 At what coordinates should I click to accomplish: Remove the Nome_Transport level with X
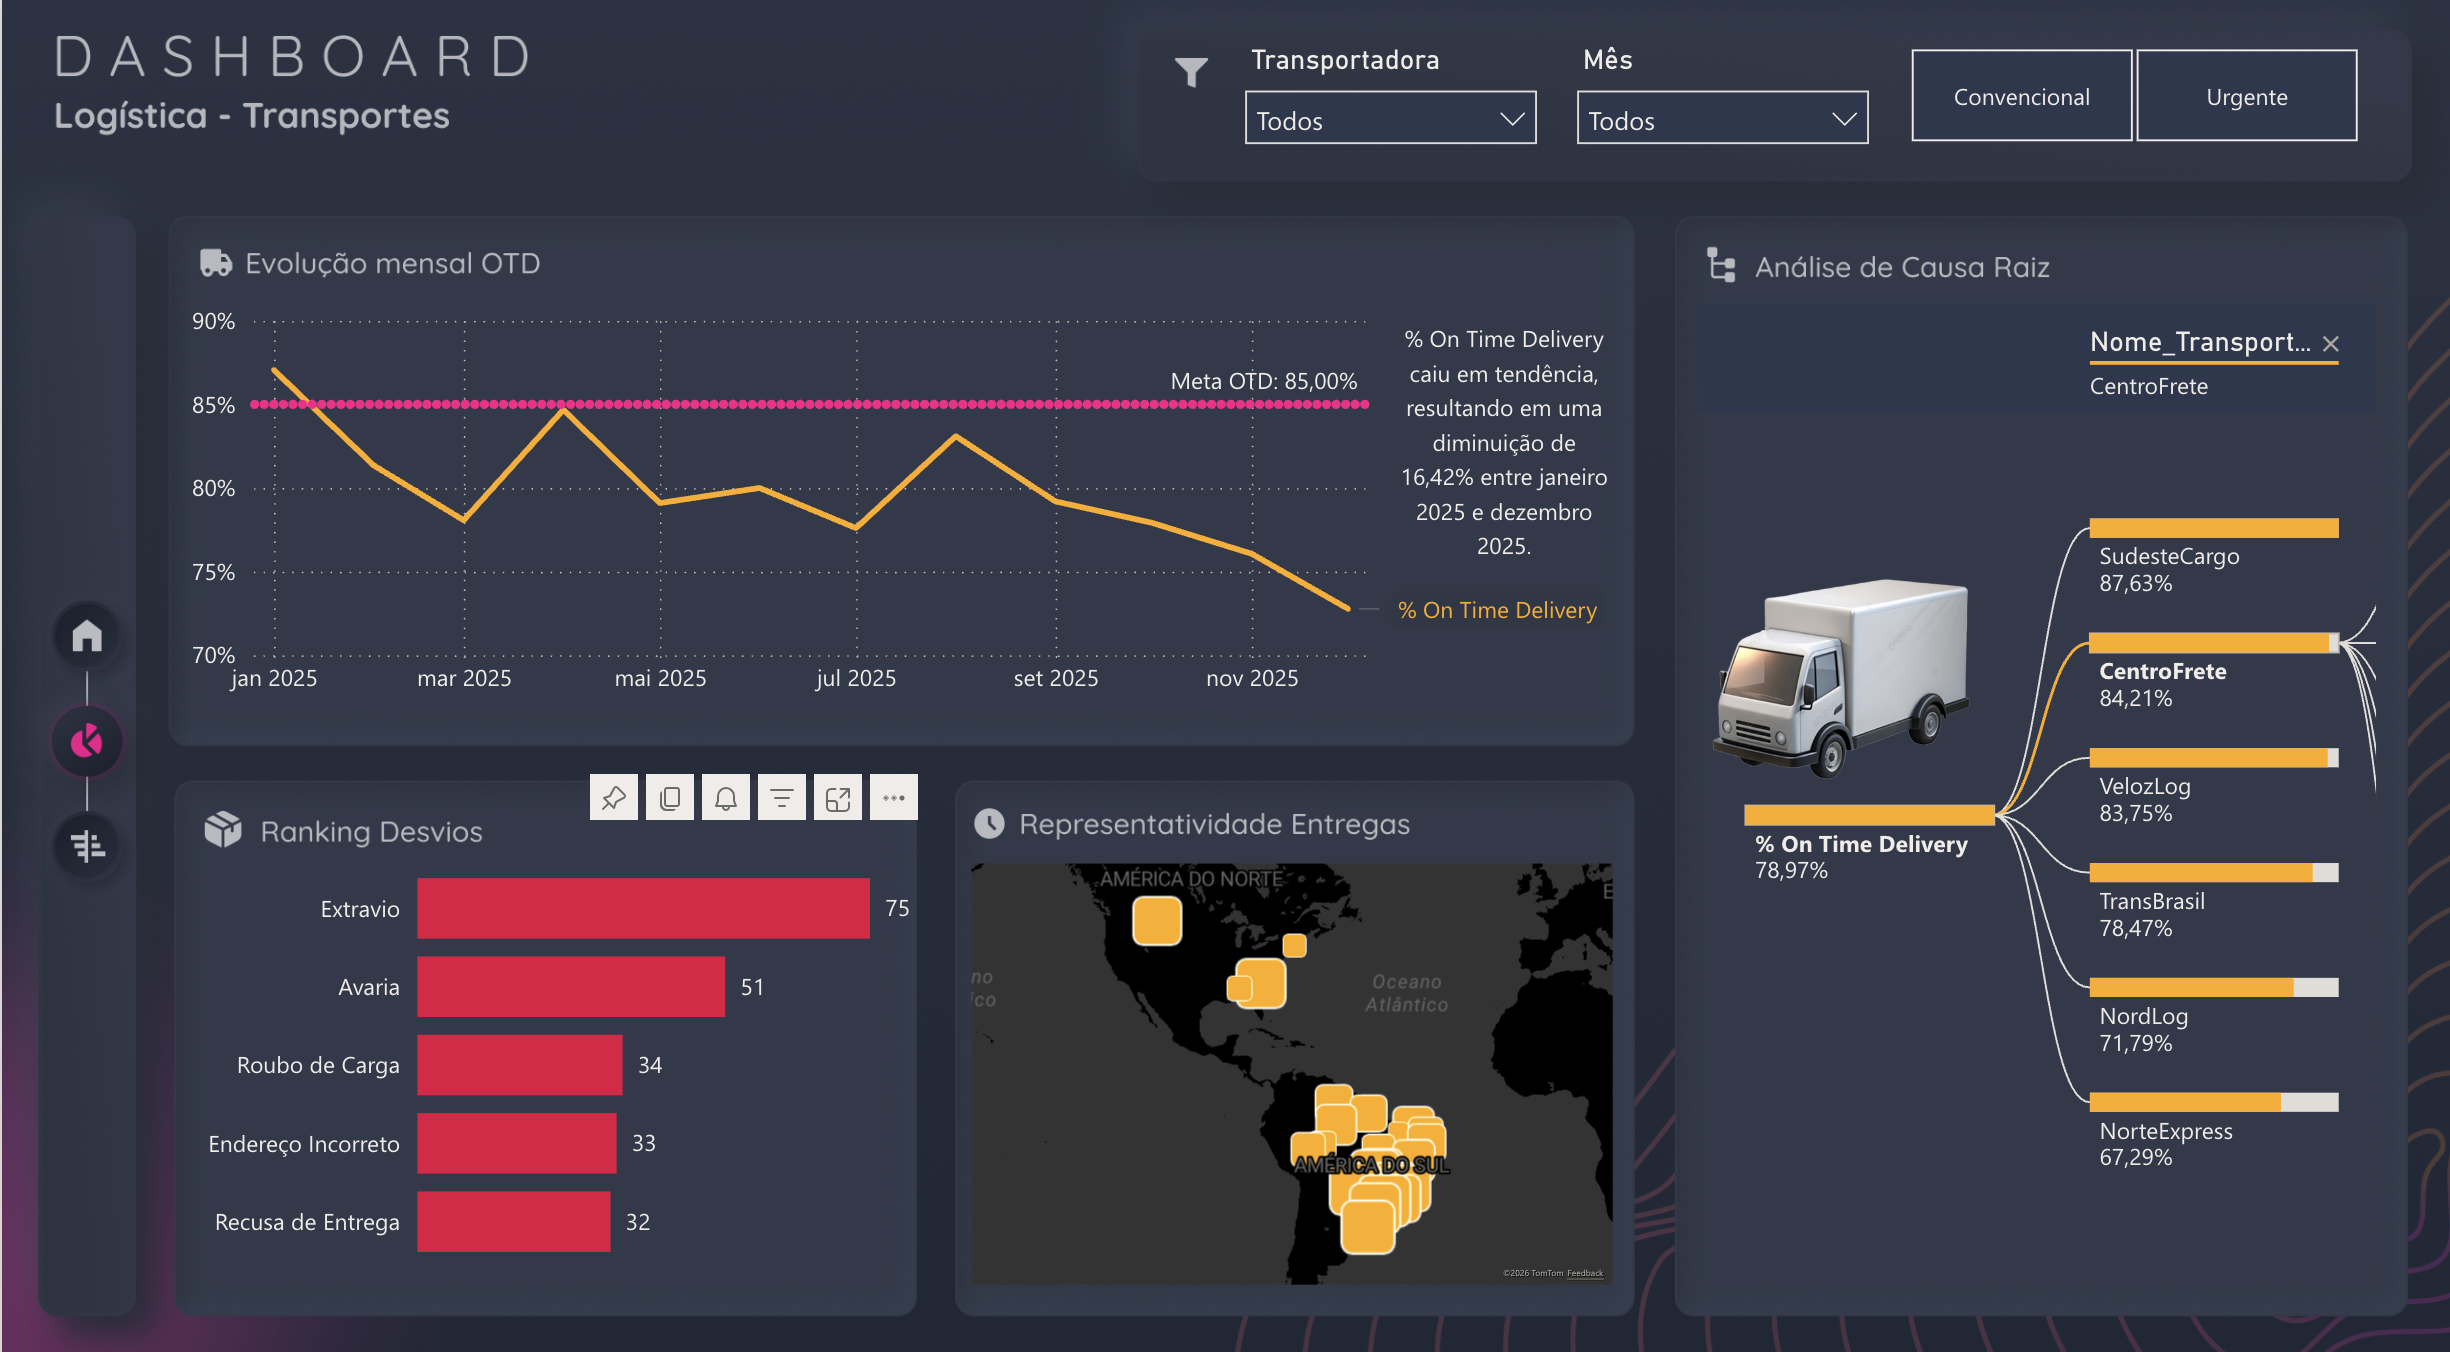coord(2331,344)
